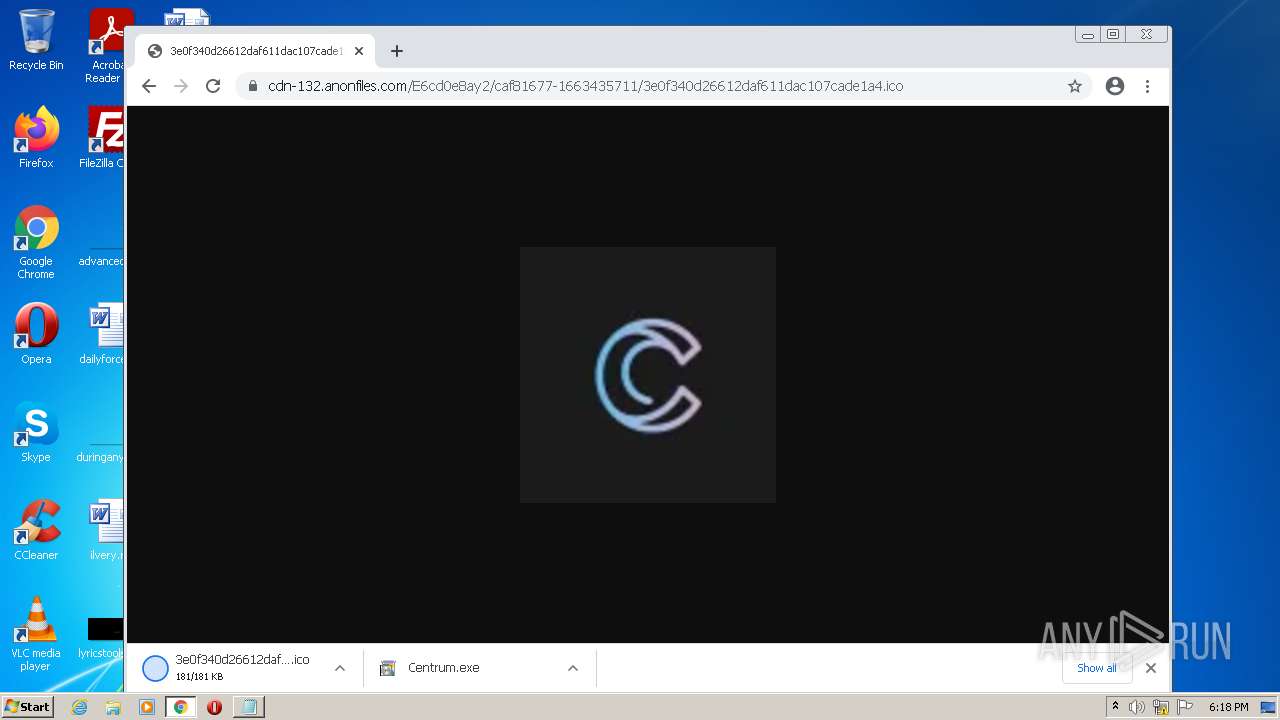Open Windows Explorer folder in taskbar
The image size is (1280, 720).
click(x=113, y=707)
